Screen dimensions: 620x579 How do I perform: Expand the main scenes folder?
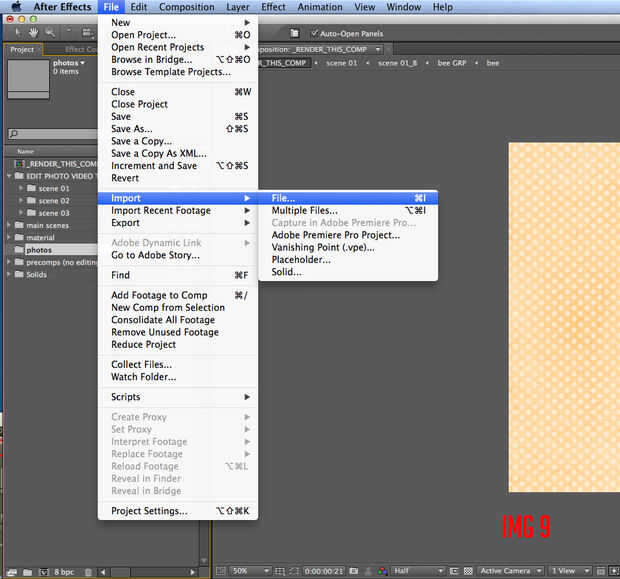pyautogui.click(x=9, y=225)
